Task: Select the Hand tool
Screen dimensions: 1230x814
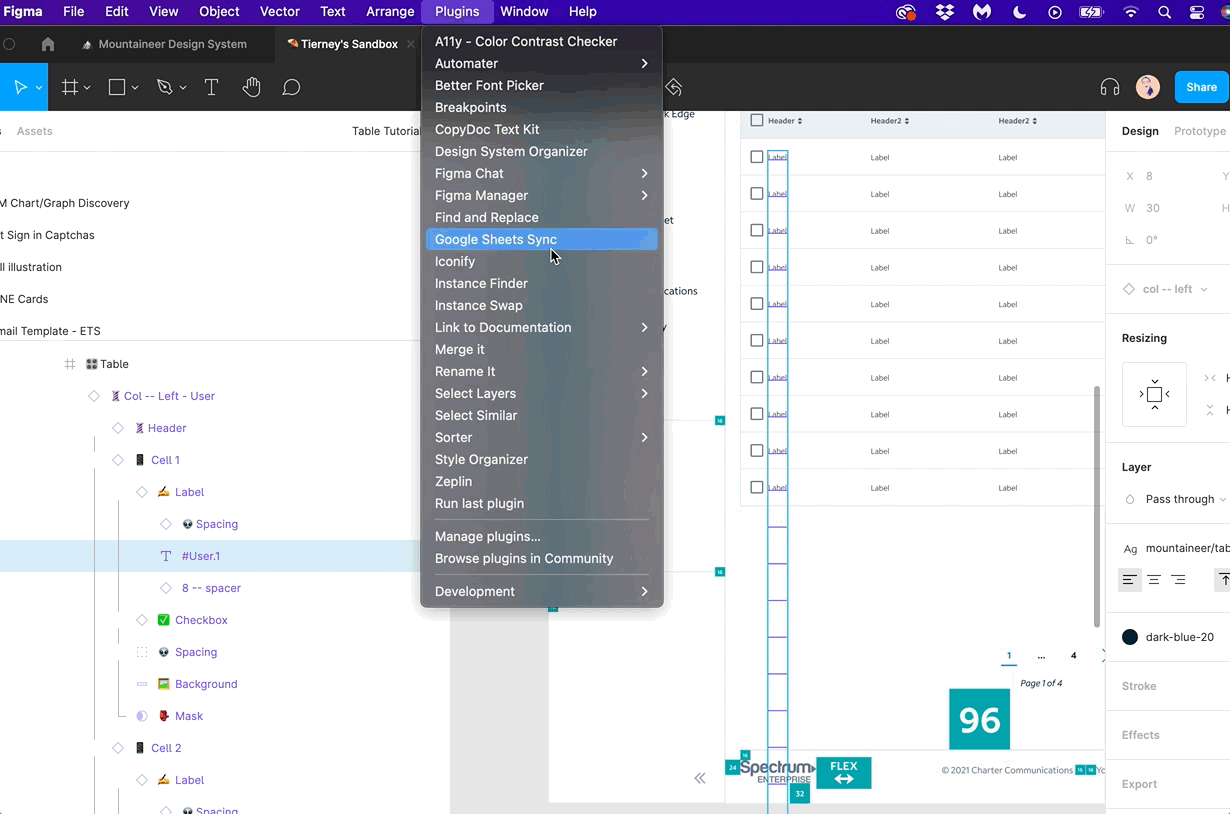Action: point(251,88)
